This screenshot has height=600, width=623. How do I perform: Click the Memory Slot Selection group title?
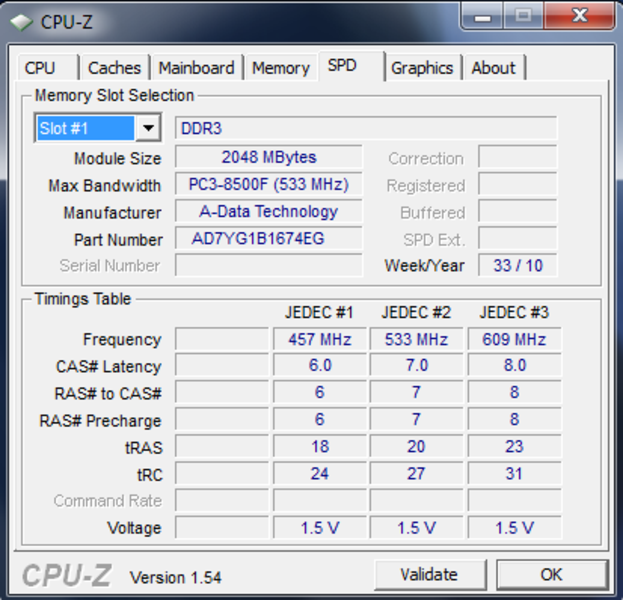pos(114,96)
